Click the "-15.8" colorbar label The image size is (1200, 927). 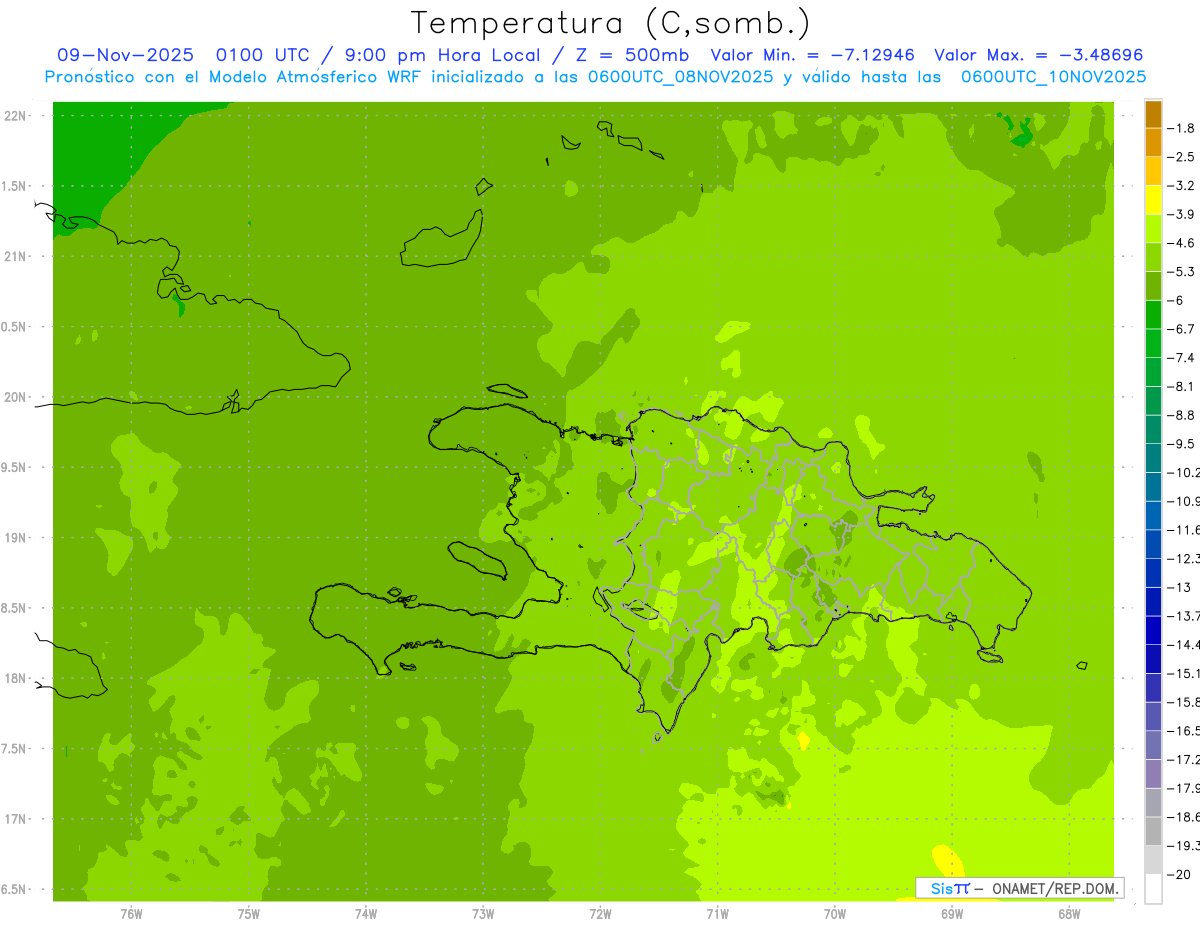pyautogui.click(x=1183, y=702)
